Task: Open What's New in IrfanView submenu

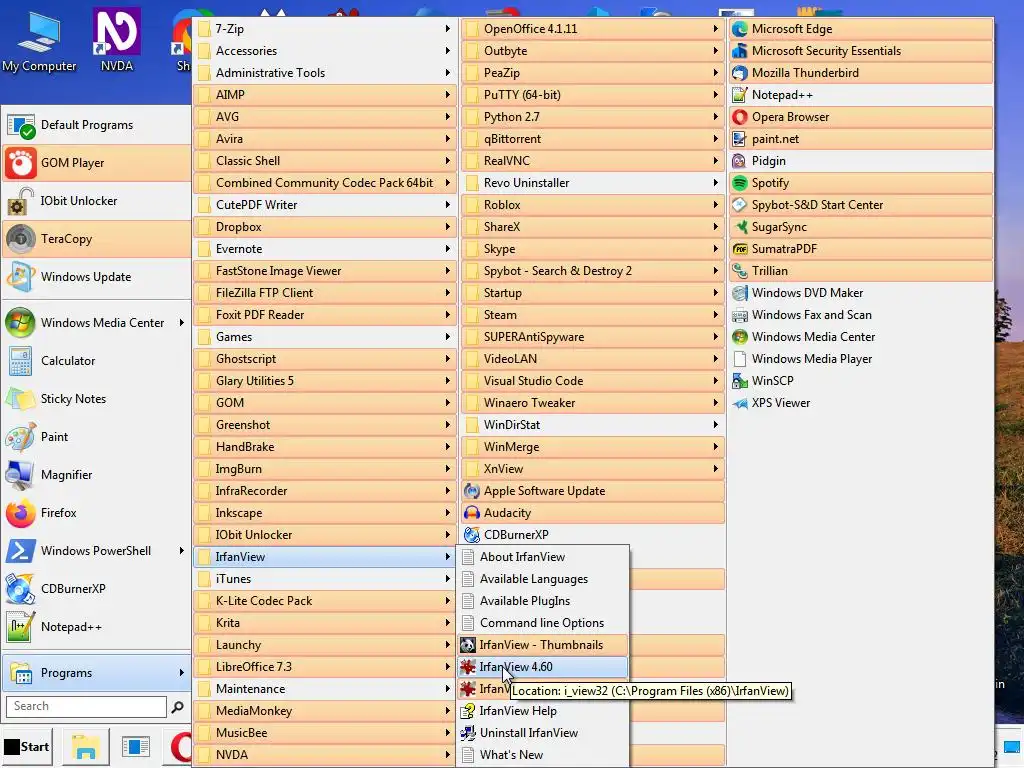Action: [x=543, y=754]
